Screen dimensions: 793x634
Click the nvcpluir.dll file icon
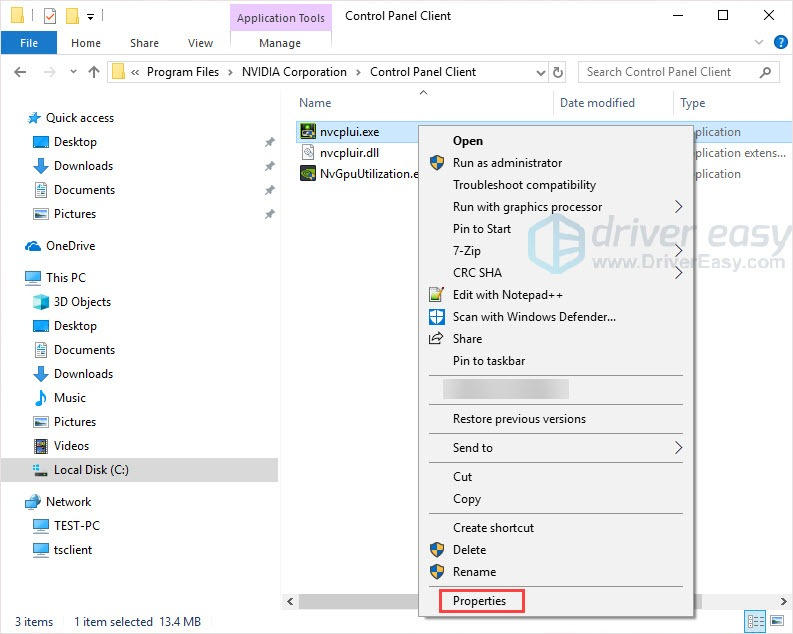click(x=309, y=153)
